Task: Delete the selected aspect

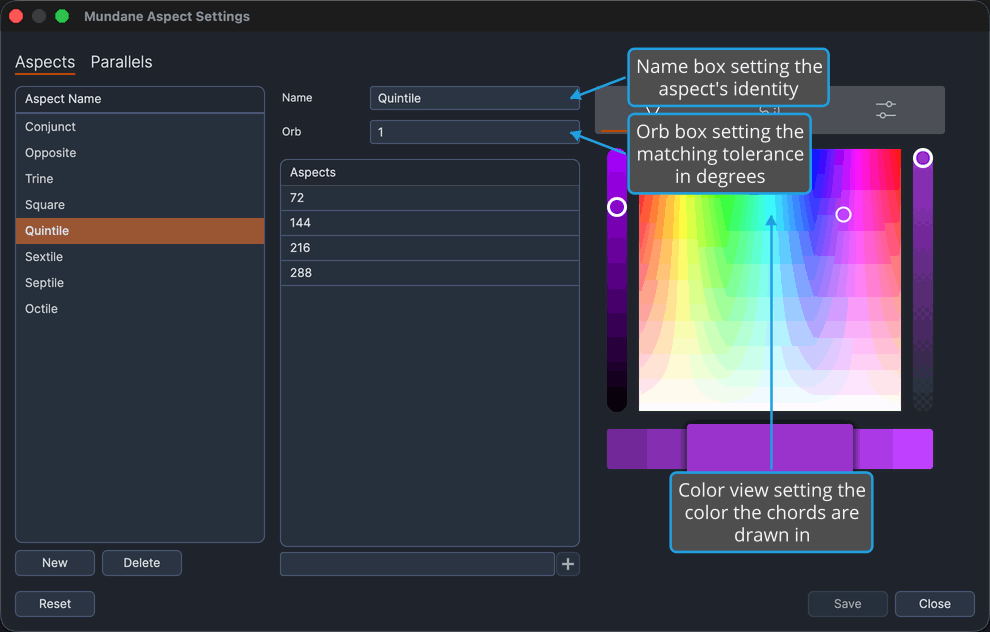Action: [x=141, y=563]
